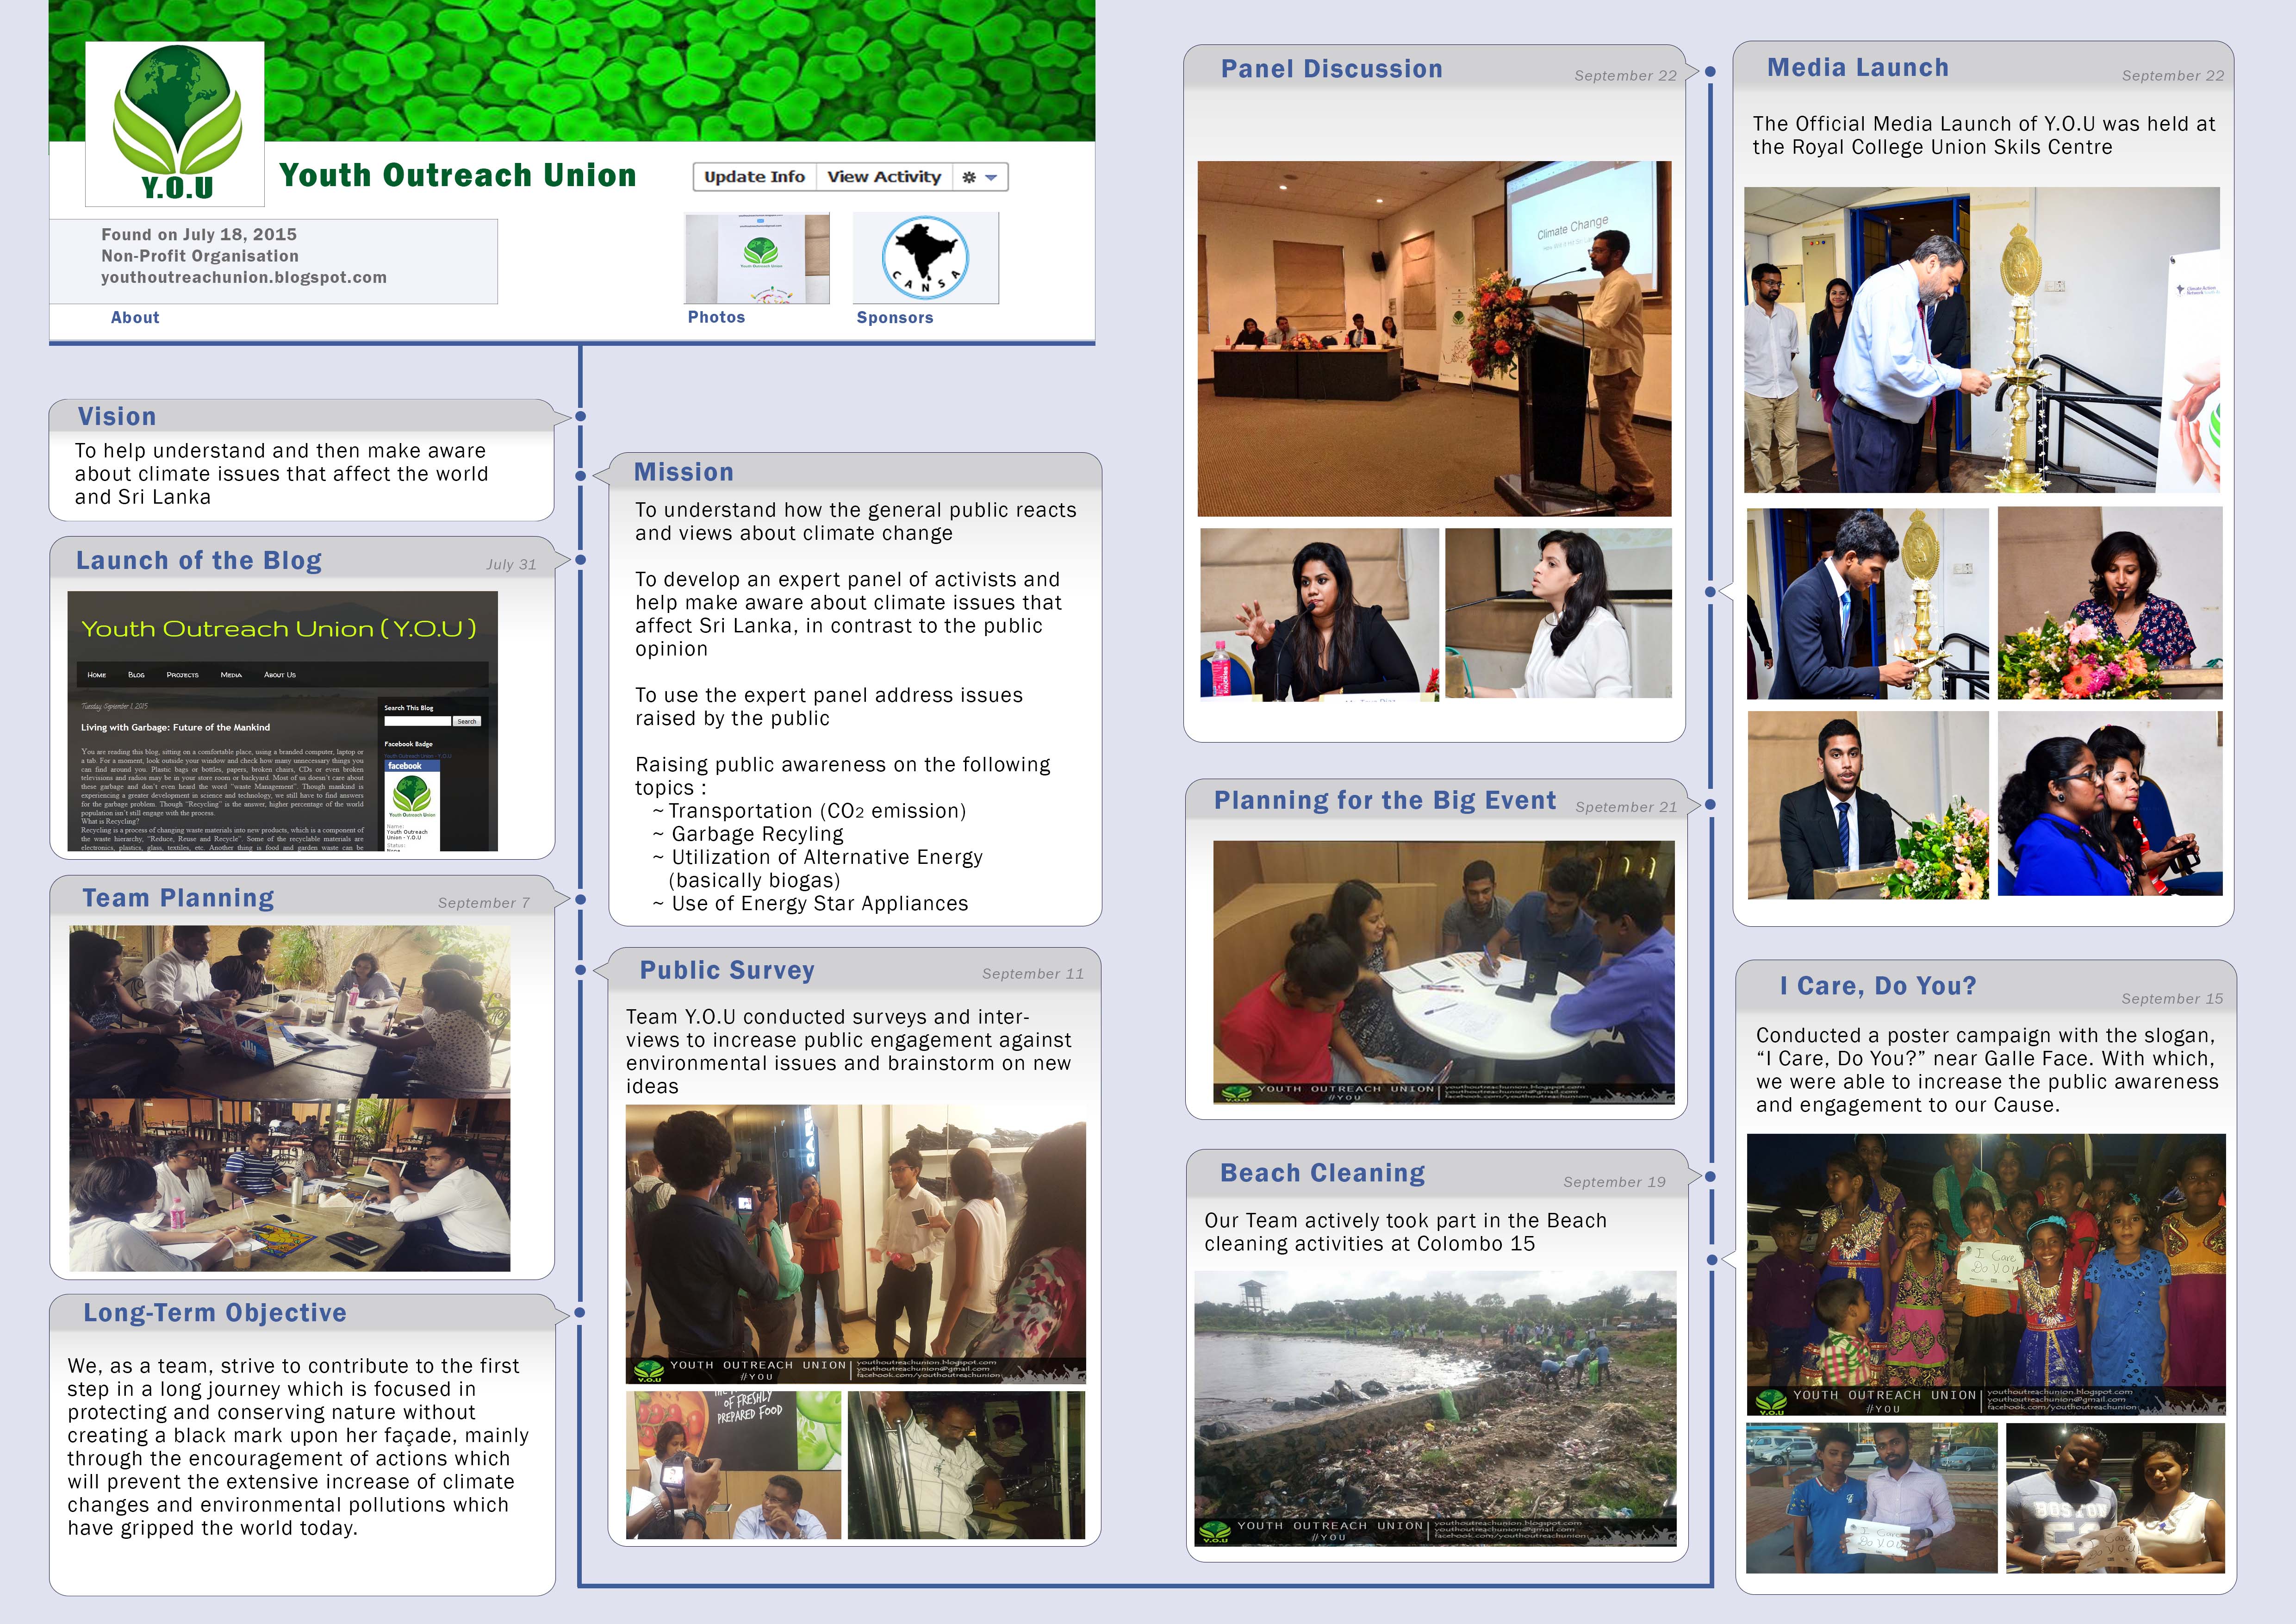
Task: Click the Vision timeline marker dot
Action: click(x=580, y=416)
